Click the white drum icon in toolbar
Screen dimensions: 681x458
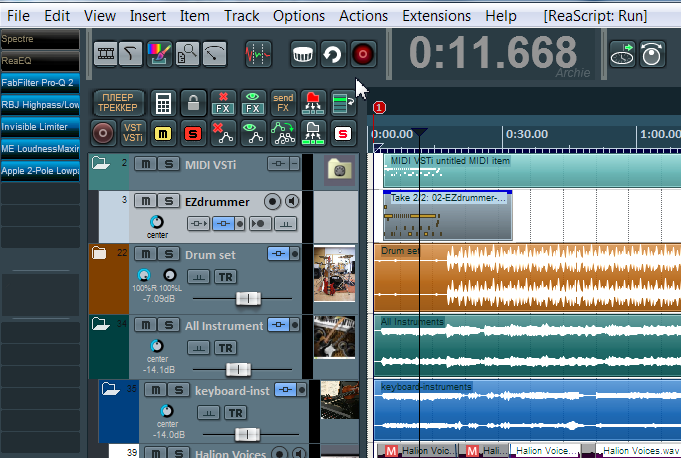coord(303,55)
